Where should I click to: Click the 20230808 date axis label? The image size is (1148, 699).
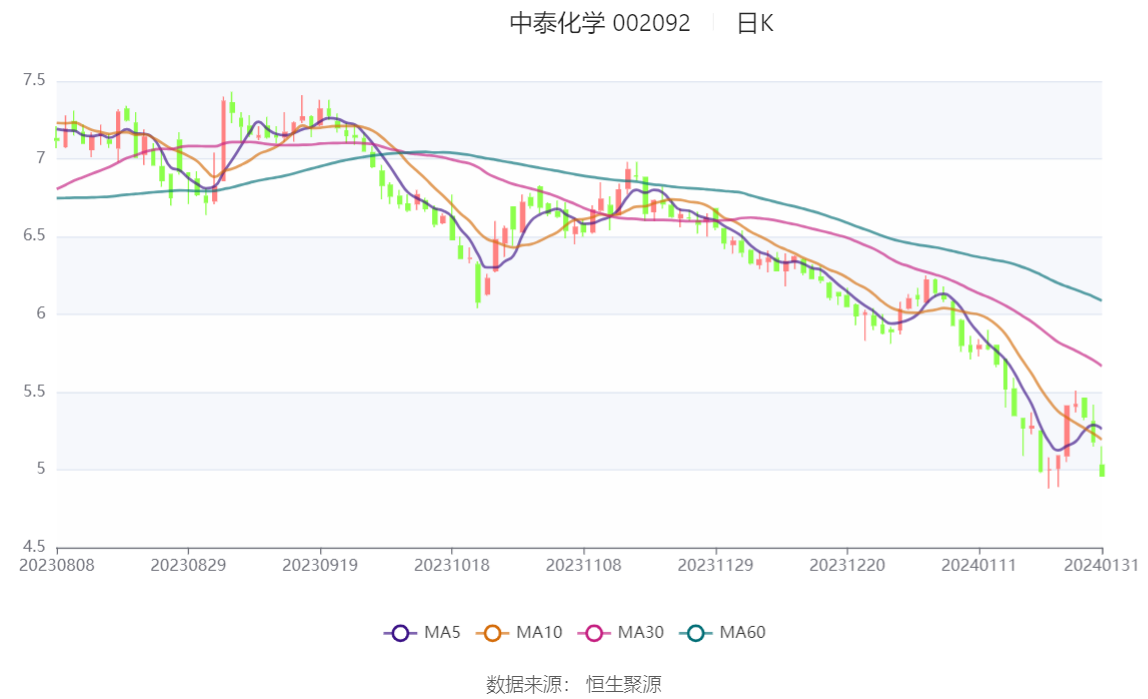(57, 566)
